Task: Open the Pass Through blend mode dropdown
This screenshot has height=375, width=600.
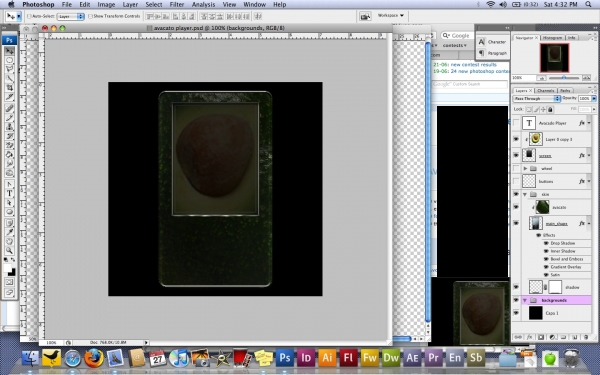Action: pos(536,99)
